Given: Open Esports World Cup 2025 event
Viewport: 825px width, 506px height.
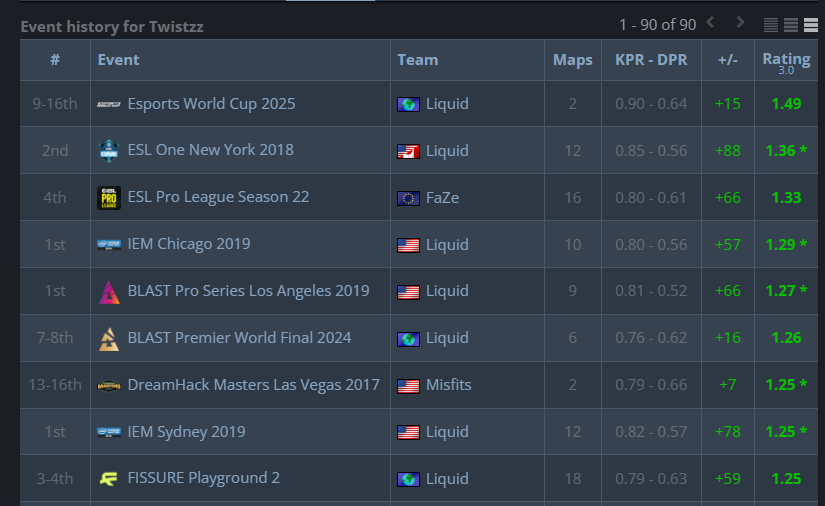Looking at the screenshot, I should pyautogui.click(x=211, y=104).
